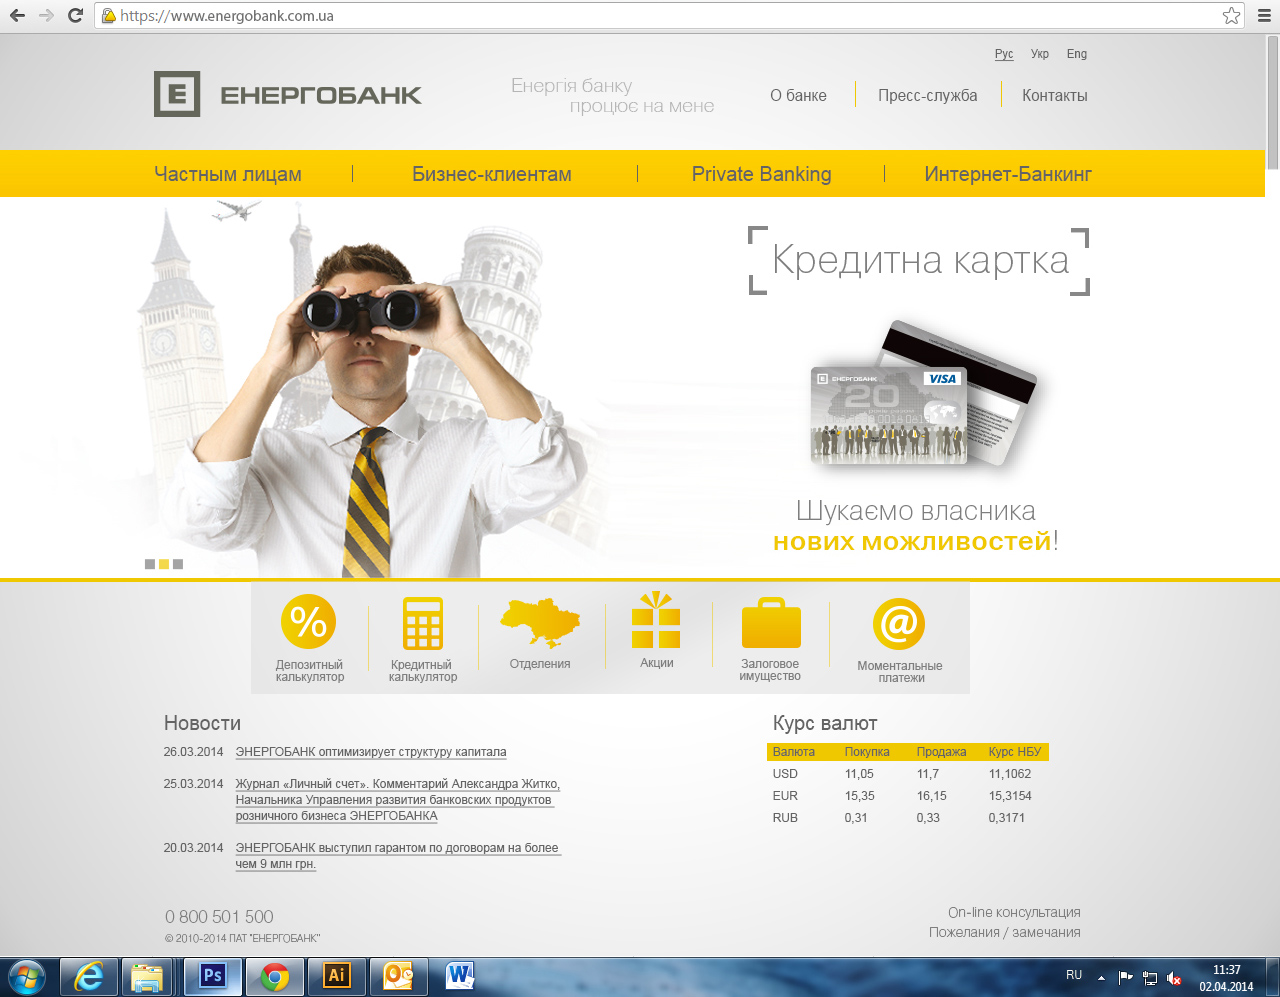Click the EUR Покупка rate 15,35
This screenshot has width=1280, height=997.
click(859, 796)
